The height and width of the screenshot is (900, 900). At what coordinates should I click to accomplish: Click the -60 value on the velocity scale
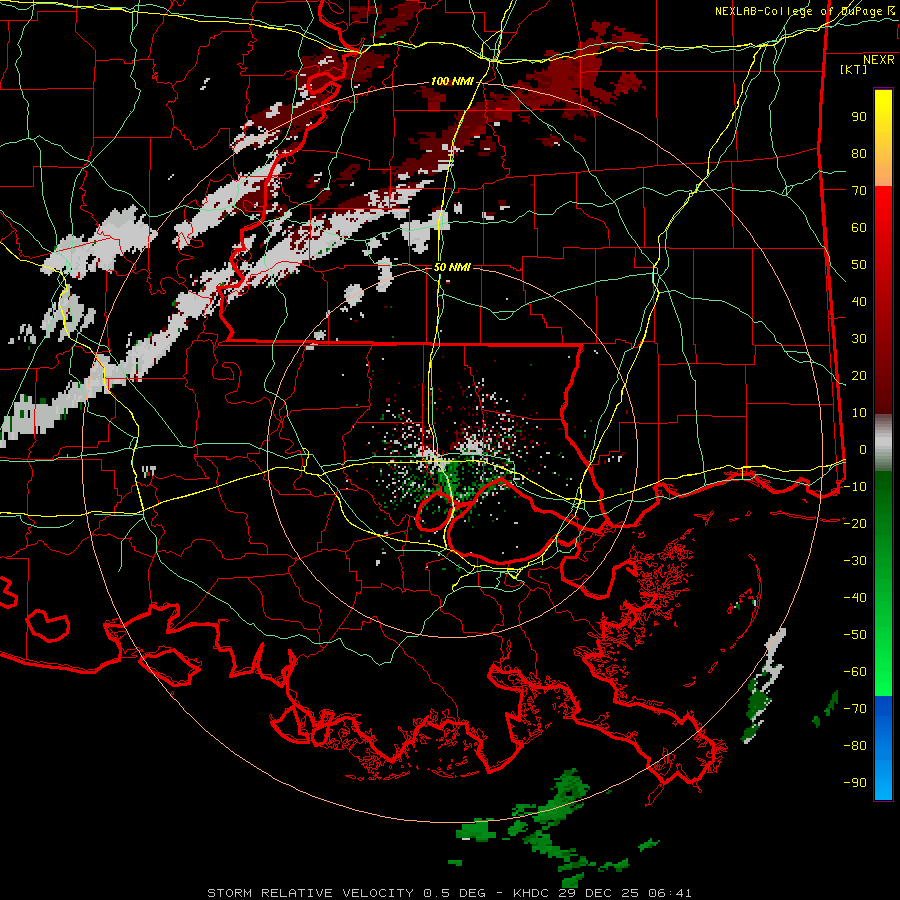click(855, 672)
